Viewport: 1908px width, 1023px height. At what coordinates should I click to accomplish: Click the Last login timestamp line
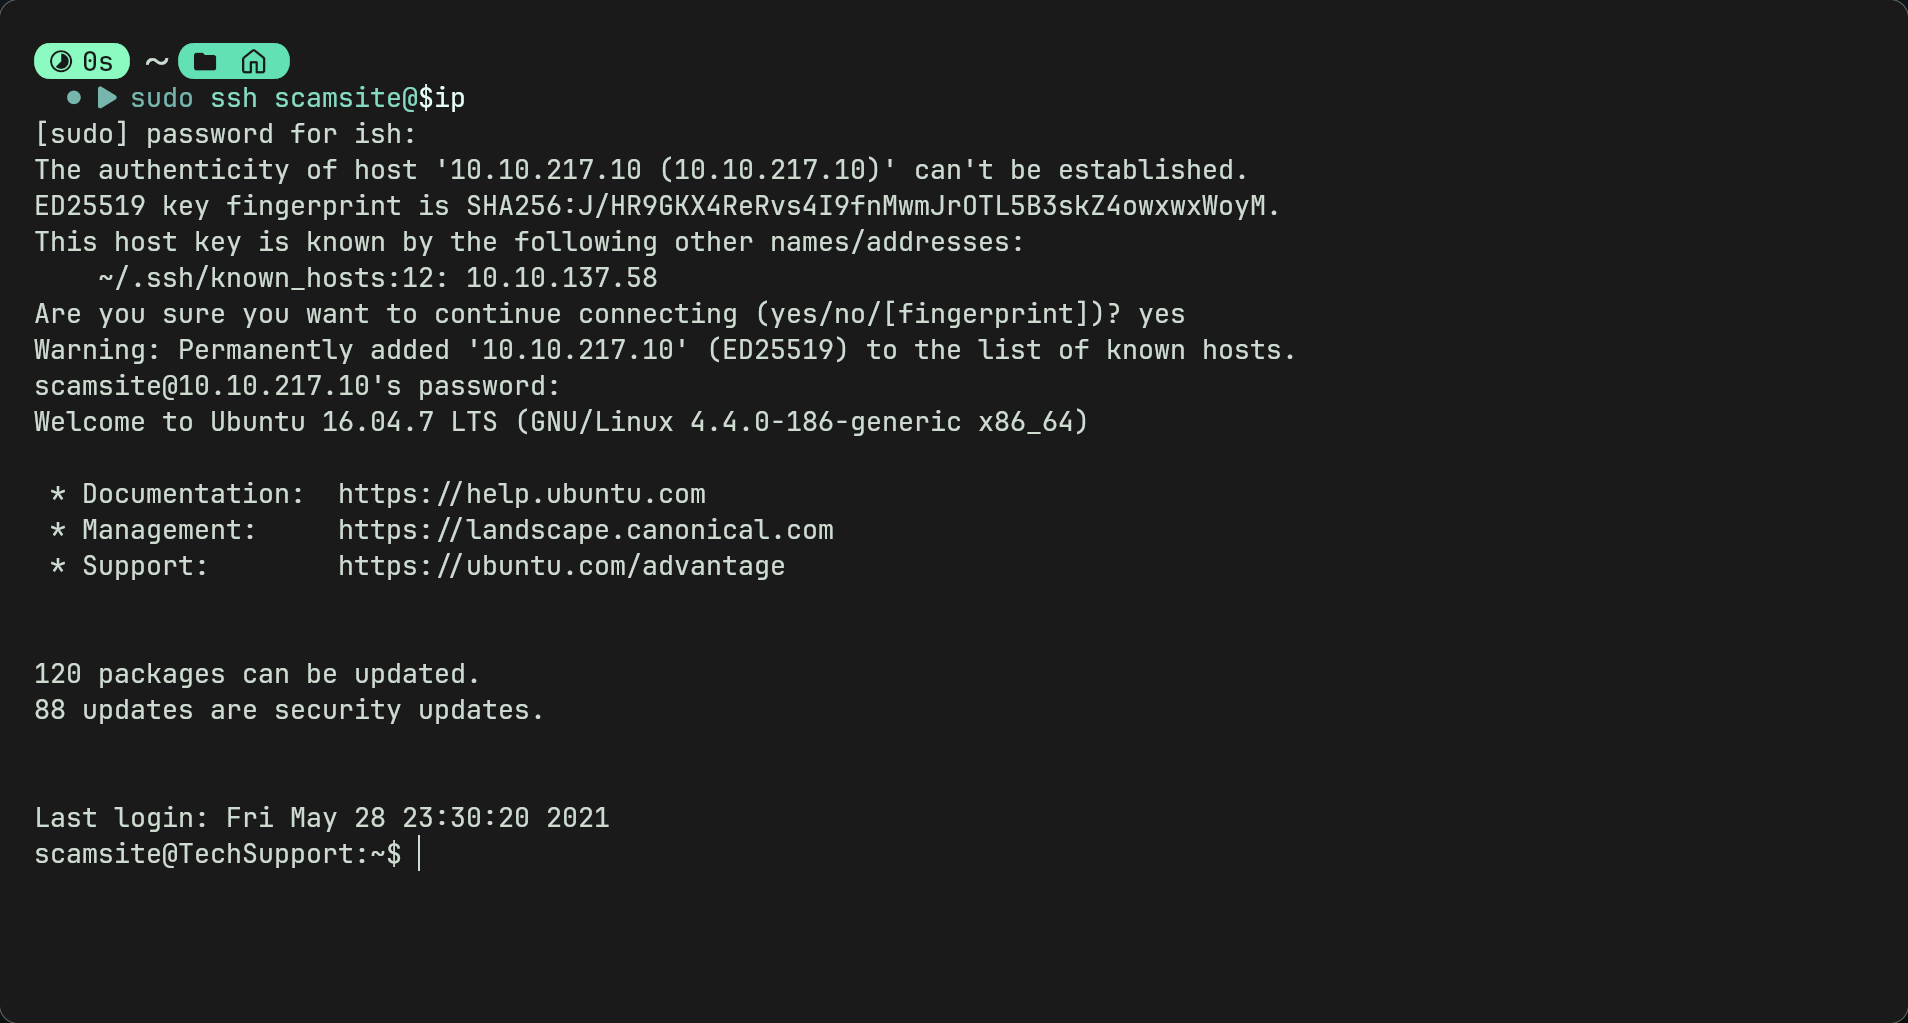point(322,818)
